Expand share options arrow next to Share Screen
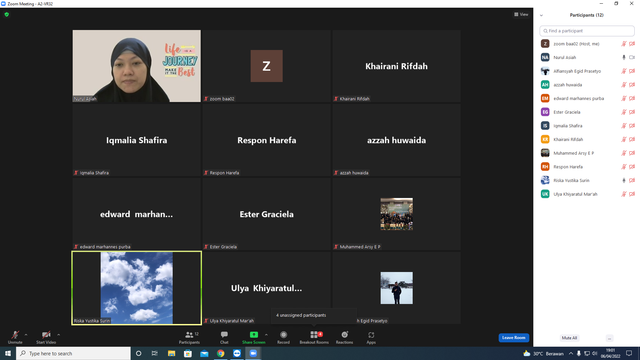This screenshot has width=640, height=360. point(267,335)
